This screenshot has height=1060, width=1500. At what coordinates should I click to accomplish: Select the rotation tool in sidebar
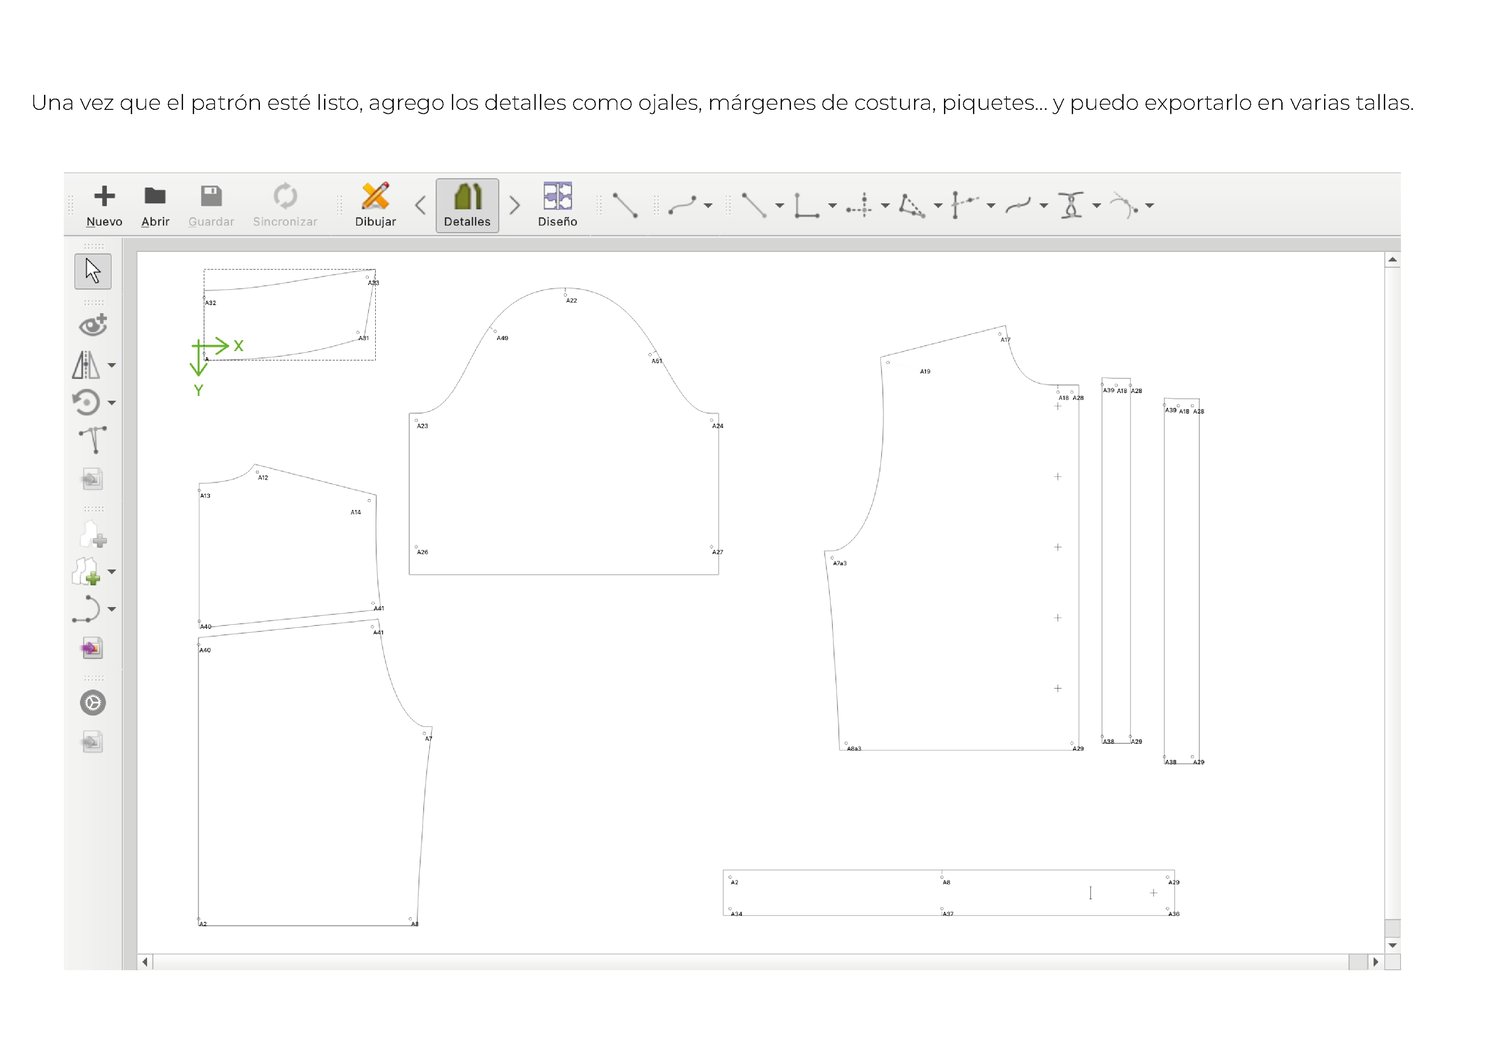pyautogui.click(x=87, y=402)
